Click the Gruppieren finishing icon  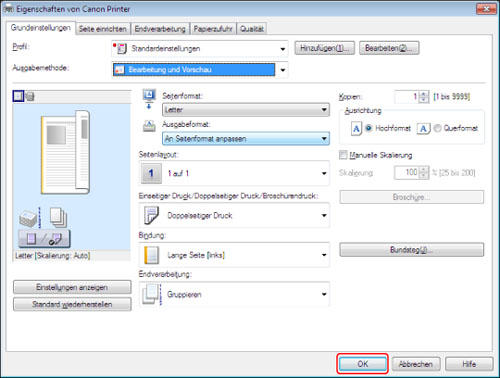click(152, 294)
